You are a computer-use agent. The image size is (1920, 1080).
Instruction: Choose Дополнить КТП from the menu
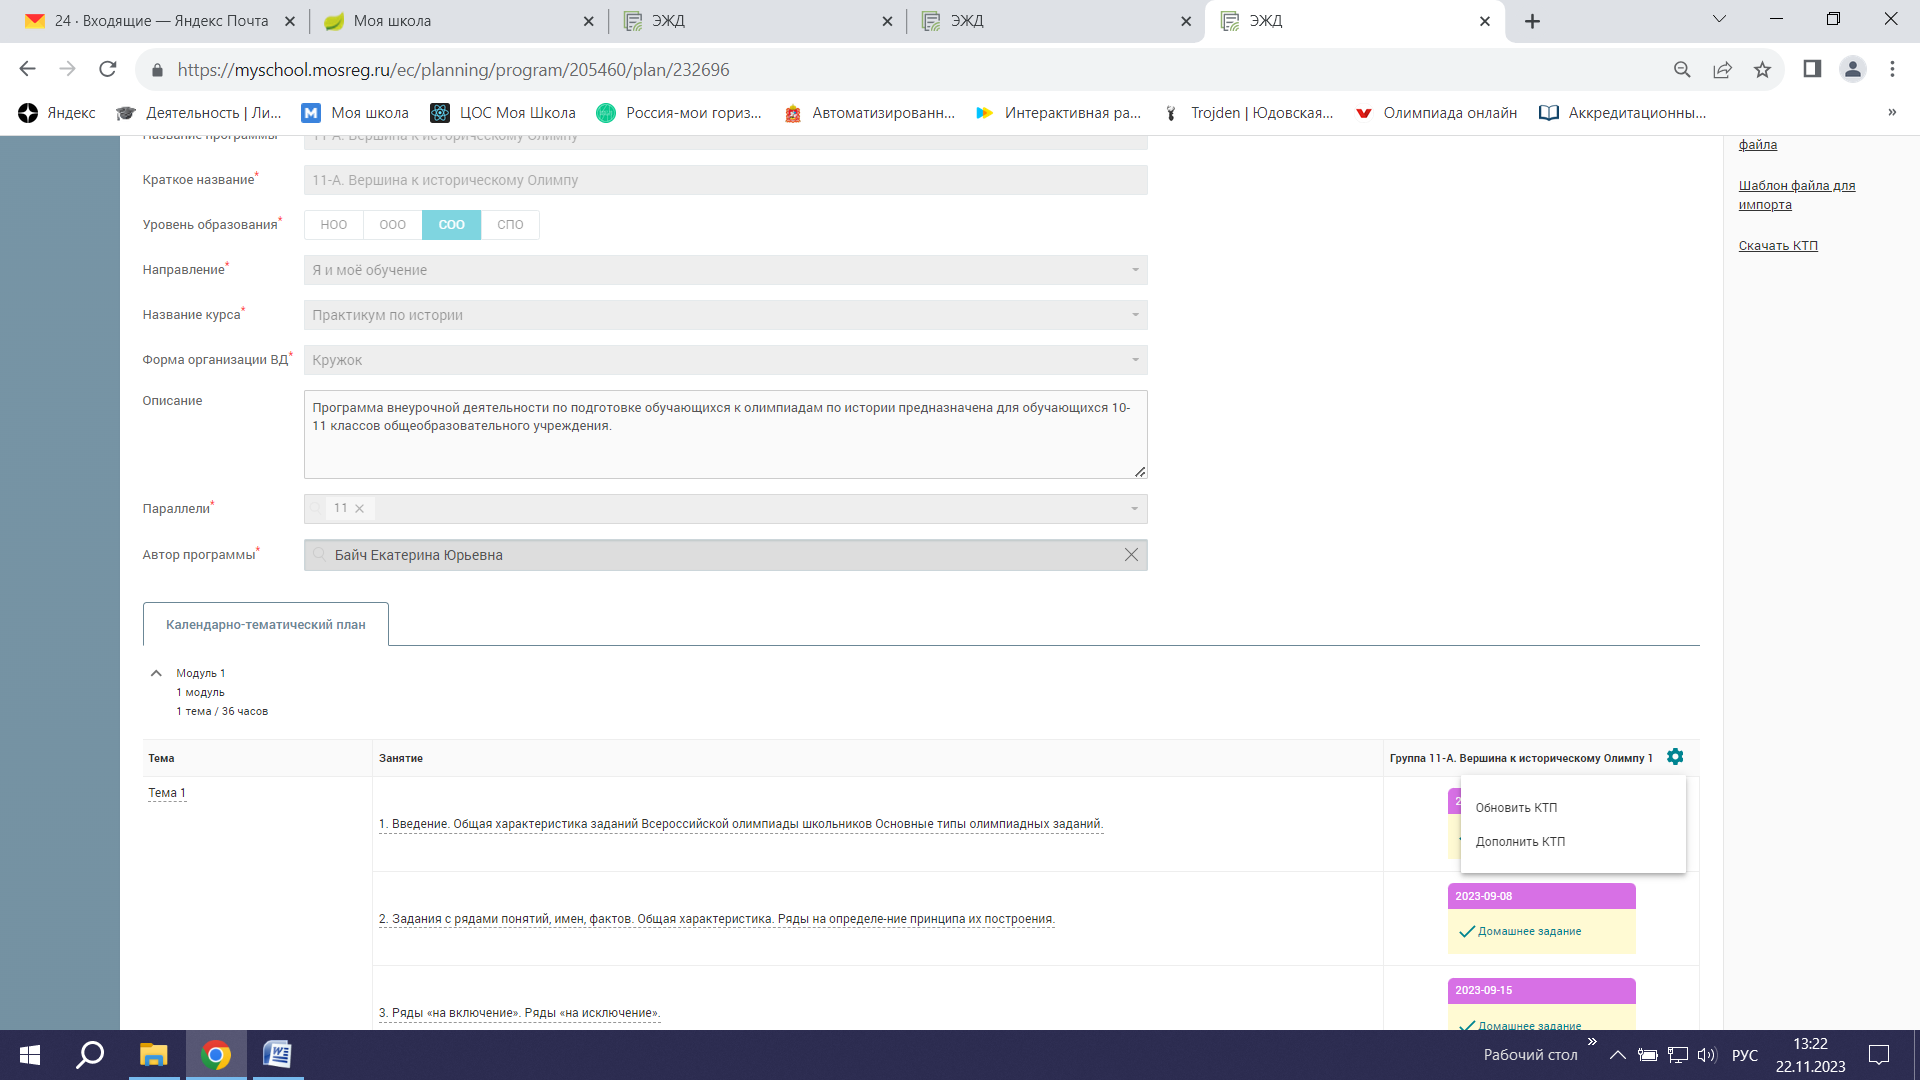[x=1520, y=842]
